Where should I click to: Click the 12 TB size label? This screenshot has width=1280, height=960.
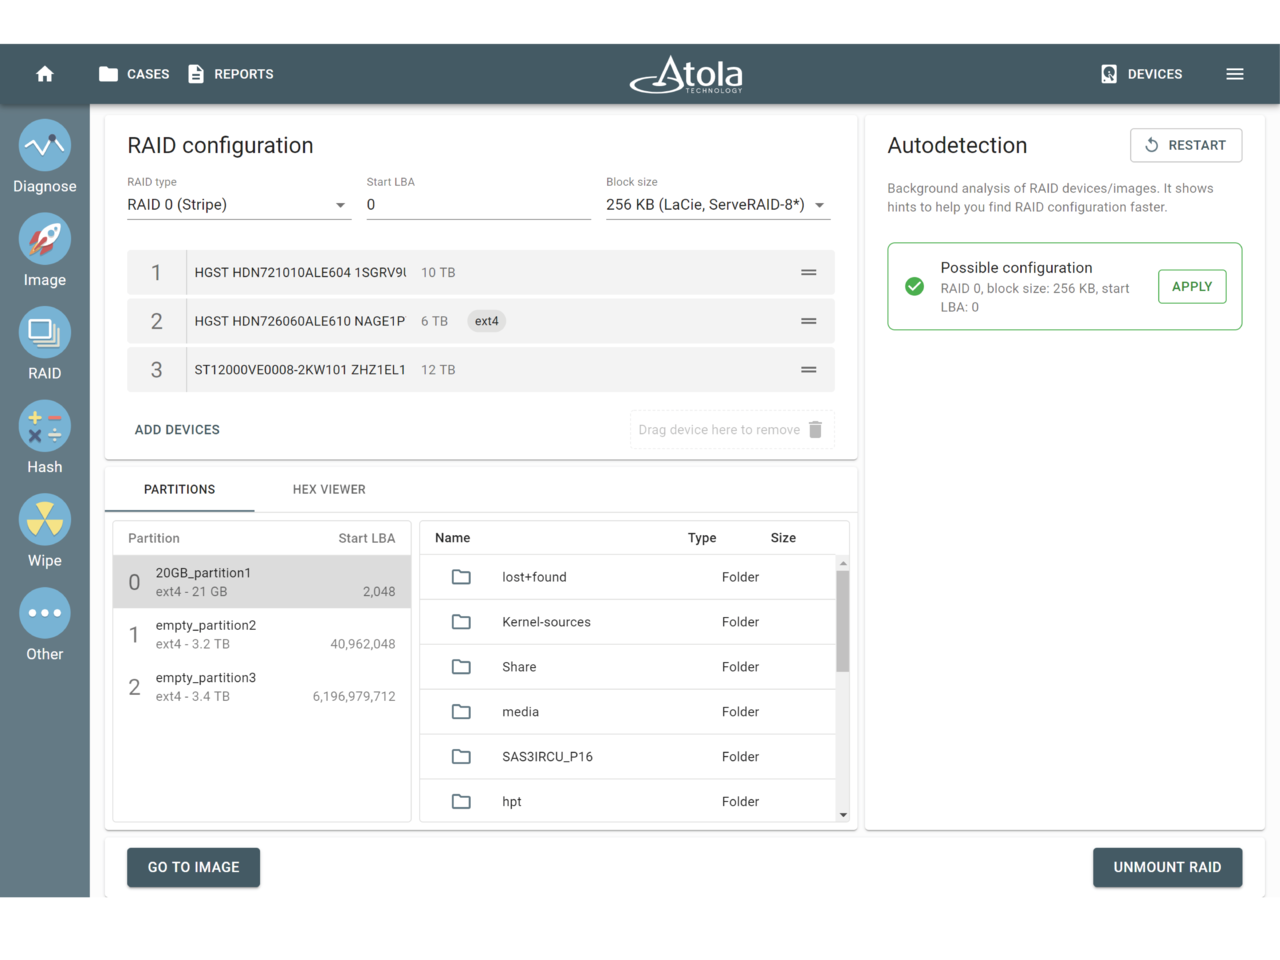pyautogui.click(x=438, y=370)
